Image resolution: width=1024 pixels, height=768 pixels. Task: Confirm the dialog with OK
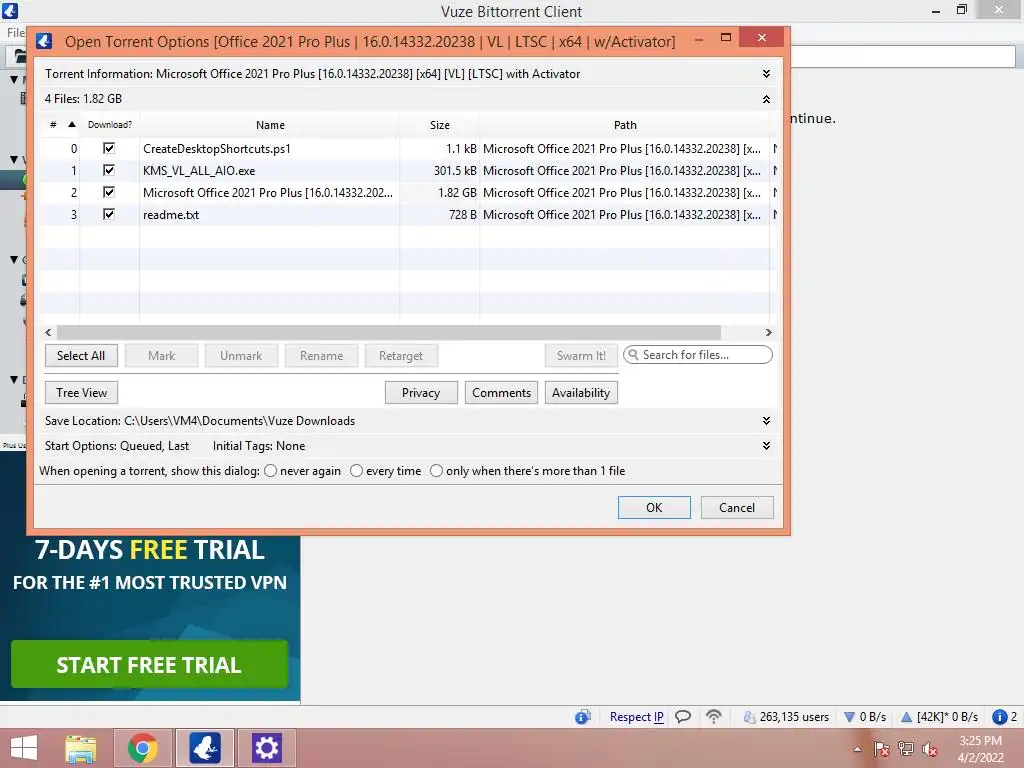[654, 507]
